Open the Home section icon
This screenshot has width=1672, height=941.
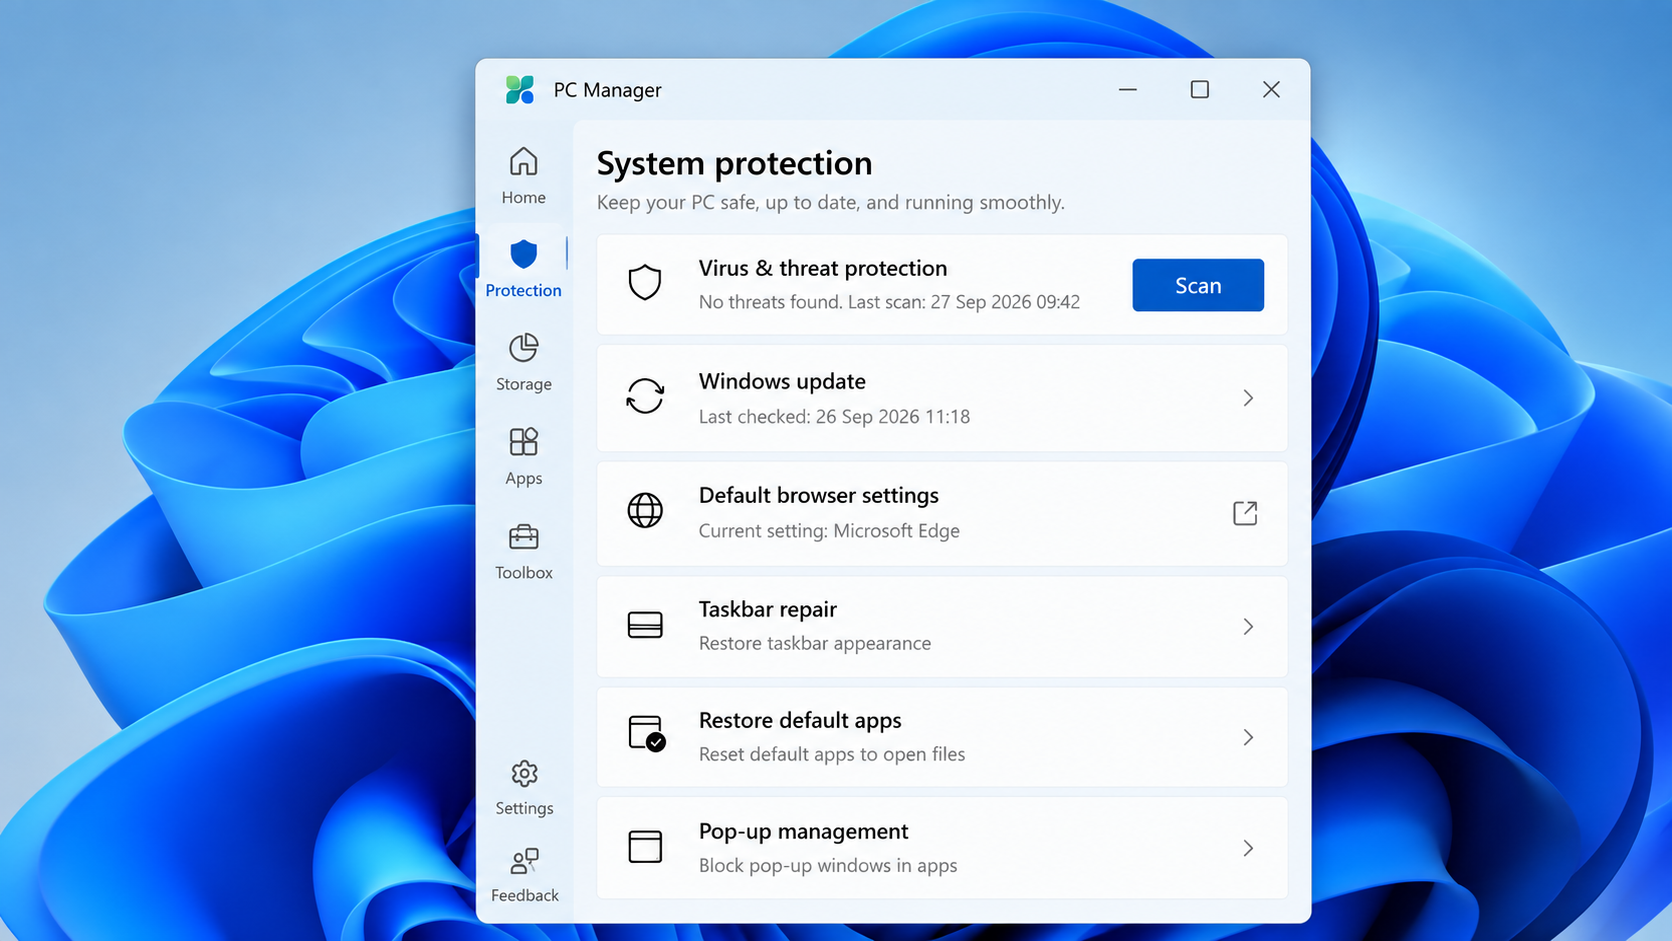click(x=524, y=161)
